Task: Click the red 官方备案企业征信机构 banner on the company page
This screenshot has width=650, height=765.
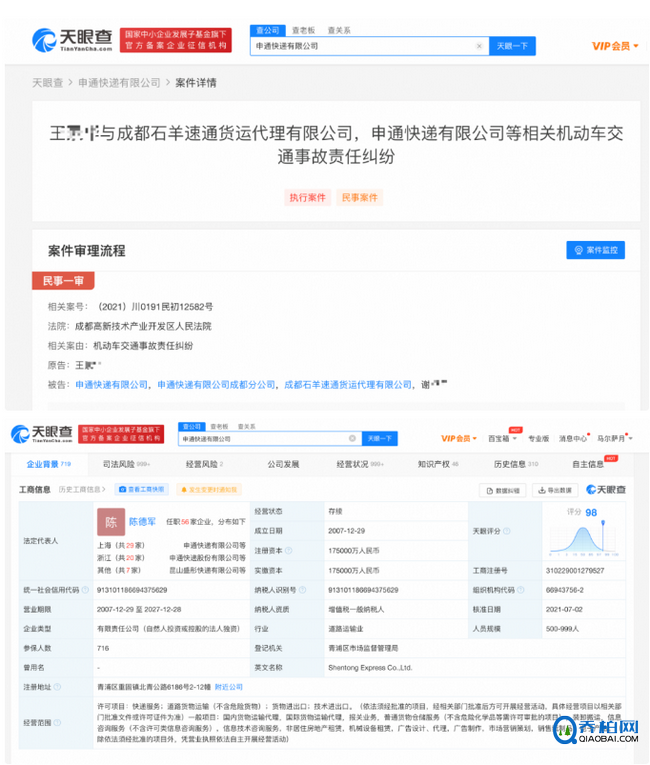Action: pyautogui.click(x=121, y=434)
